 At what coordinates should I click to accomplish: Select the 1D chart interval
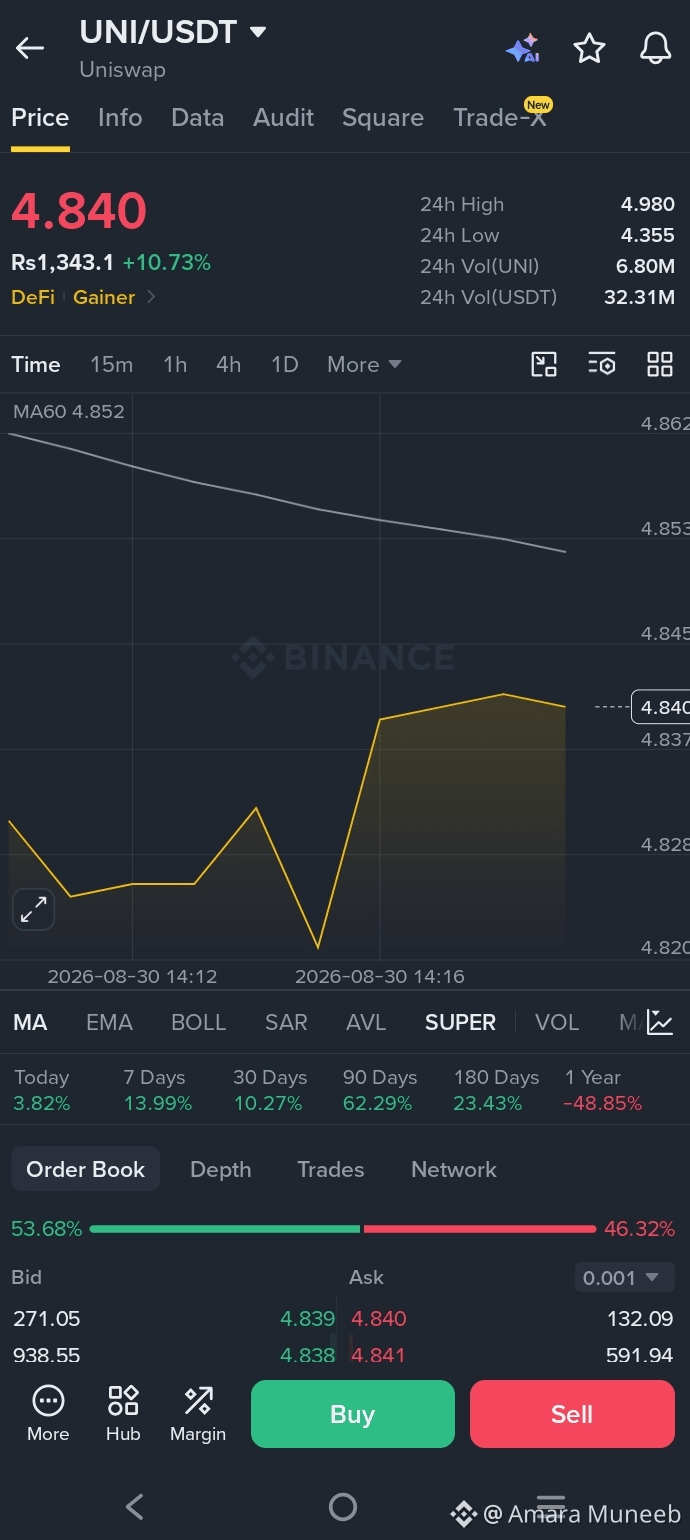coord(285,365)
